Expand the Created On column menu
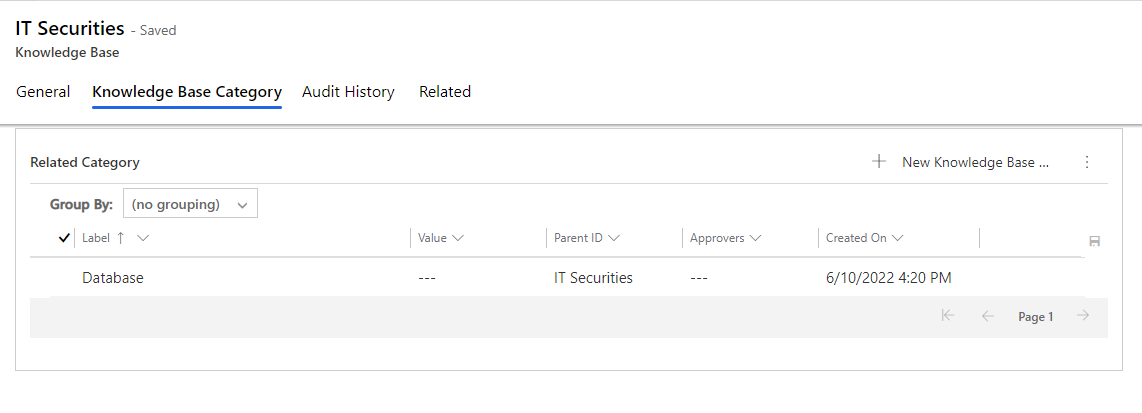This screenshot has width=1142, height=413. coord(897,238)
